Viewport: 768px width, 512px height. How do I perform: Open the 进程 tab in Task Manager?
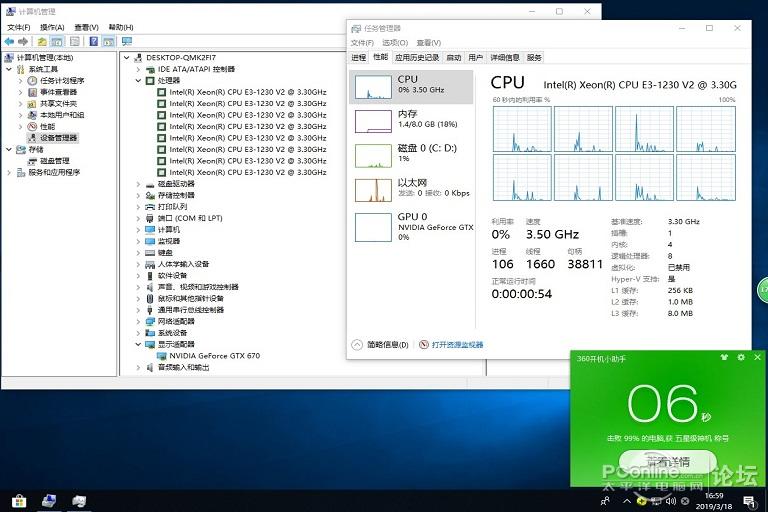pyautogui.click(x=359, y=57)
